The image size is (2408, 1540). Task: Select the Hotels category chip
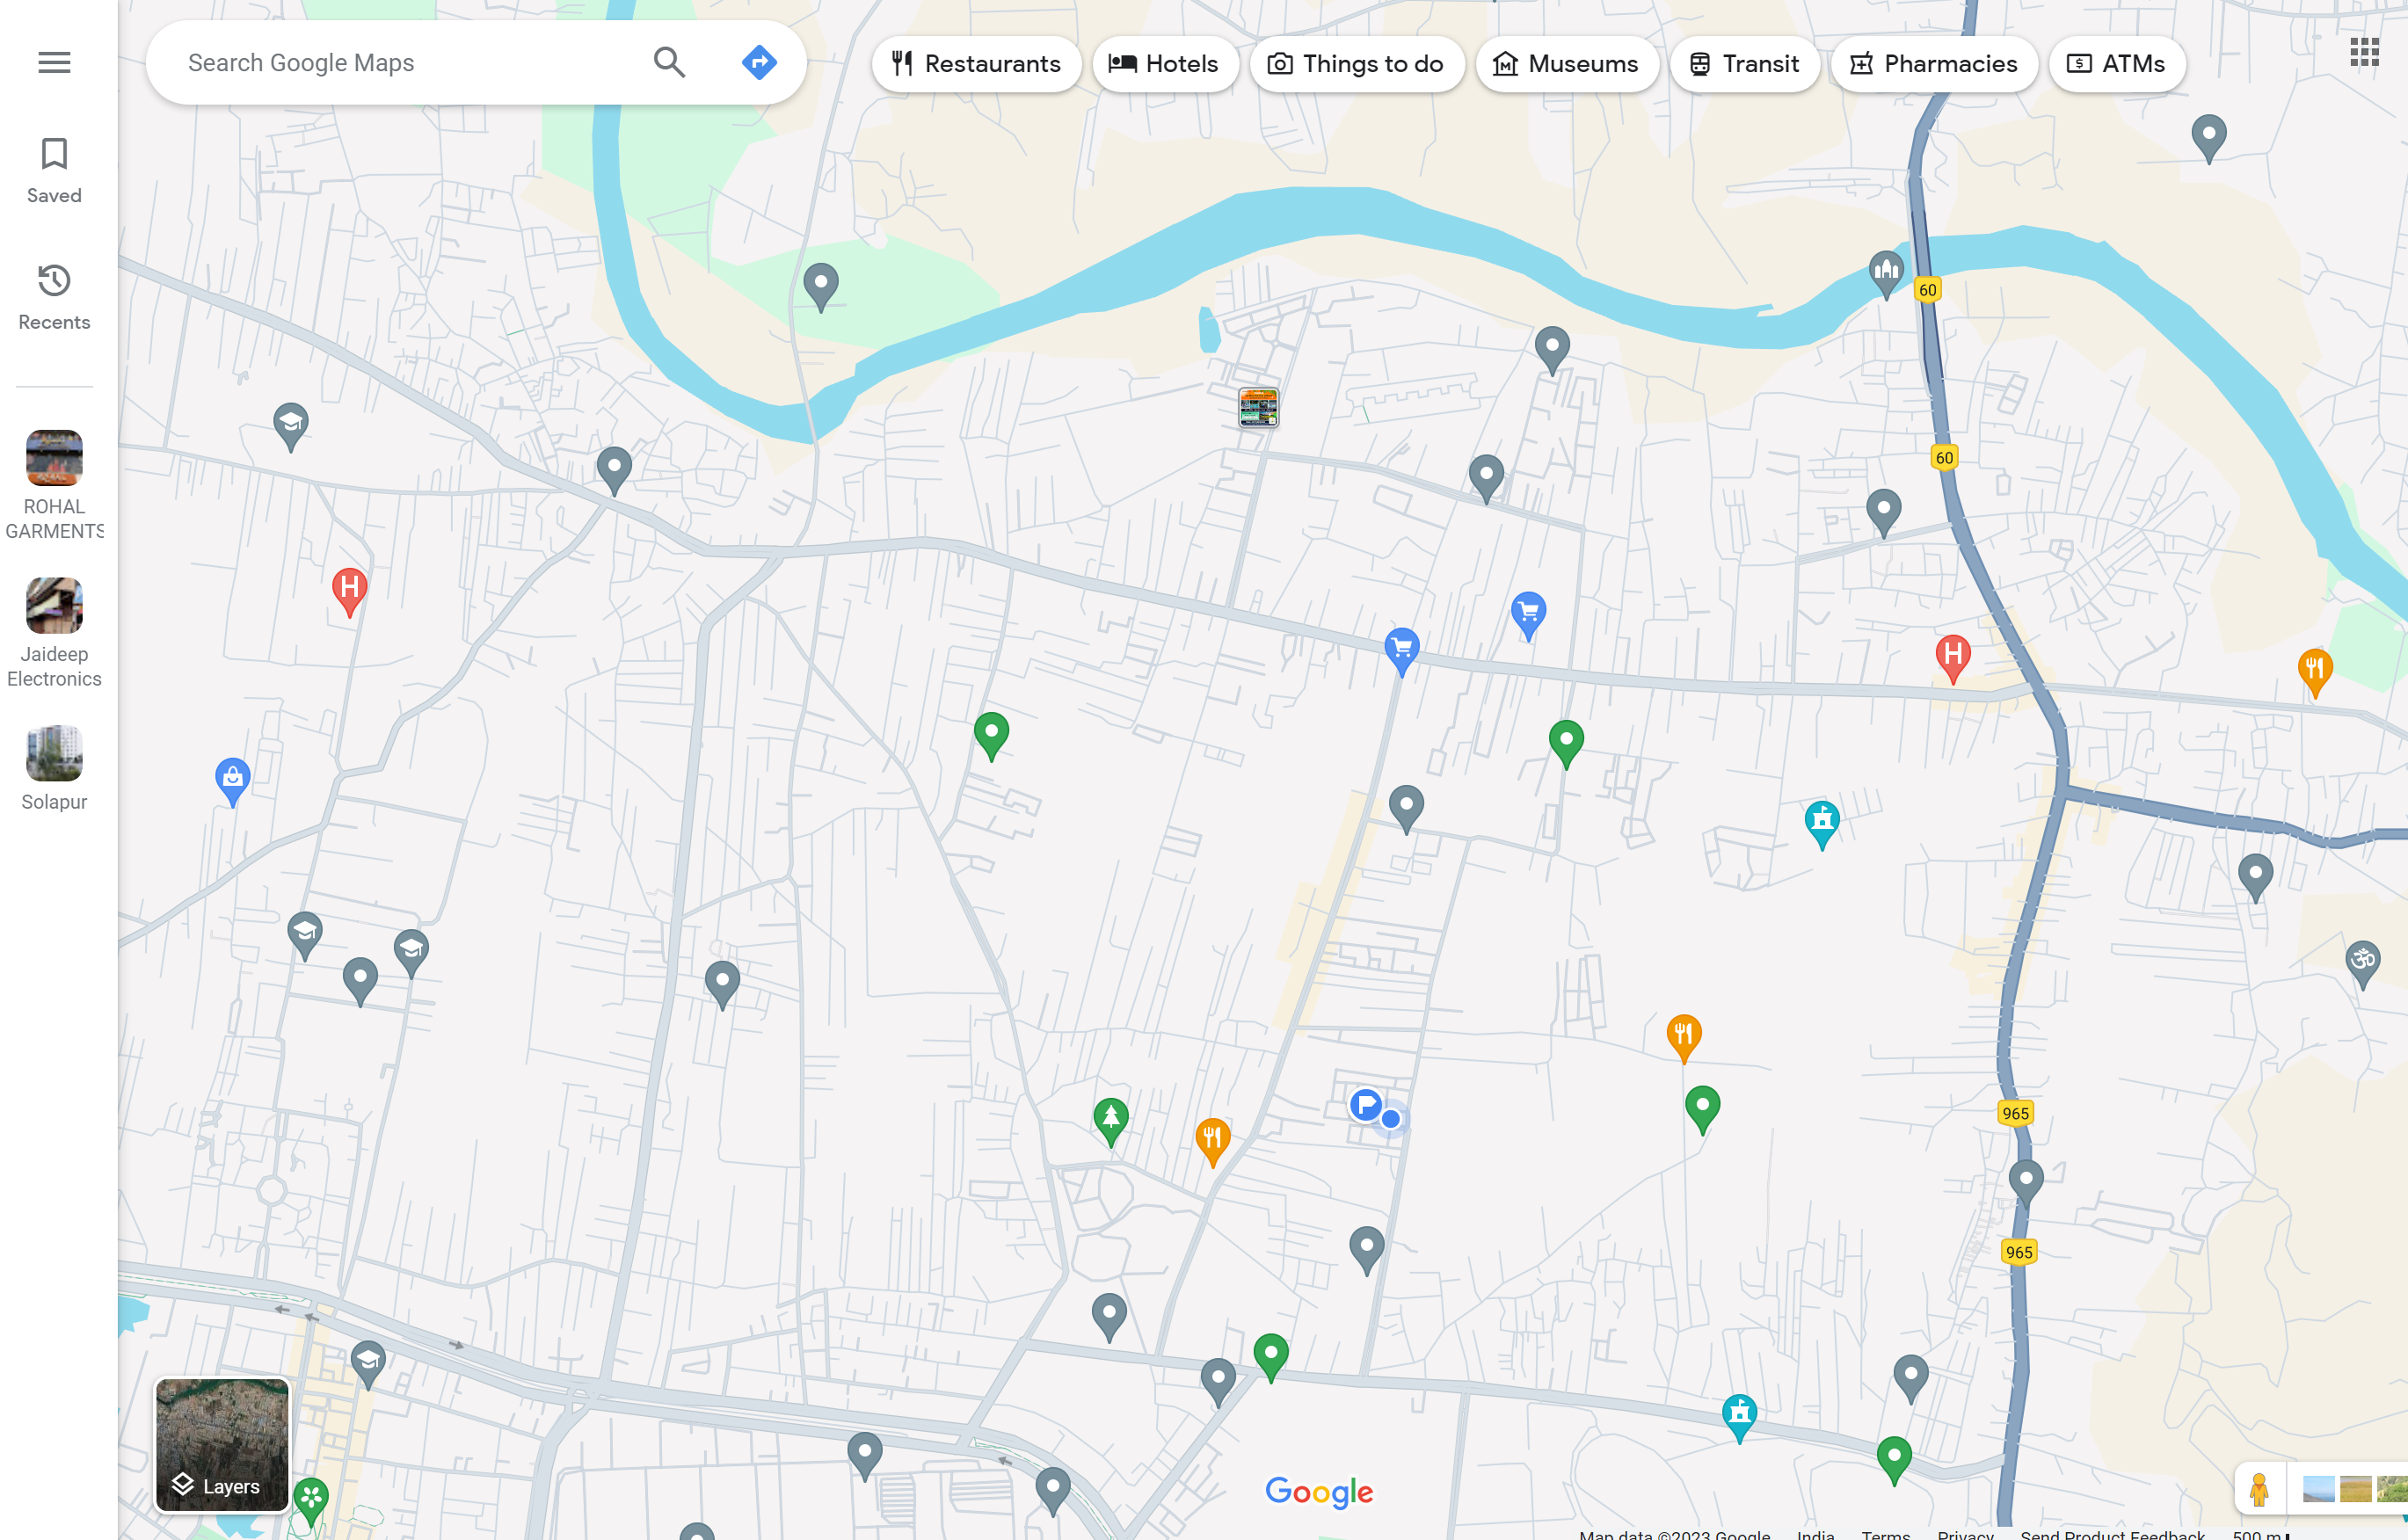pos(1165,64)
